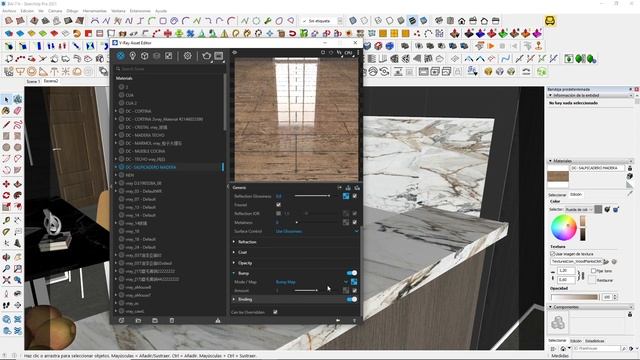Expand Binding section
Viewport: 640px width, 360px height.
tap(234, 299)
